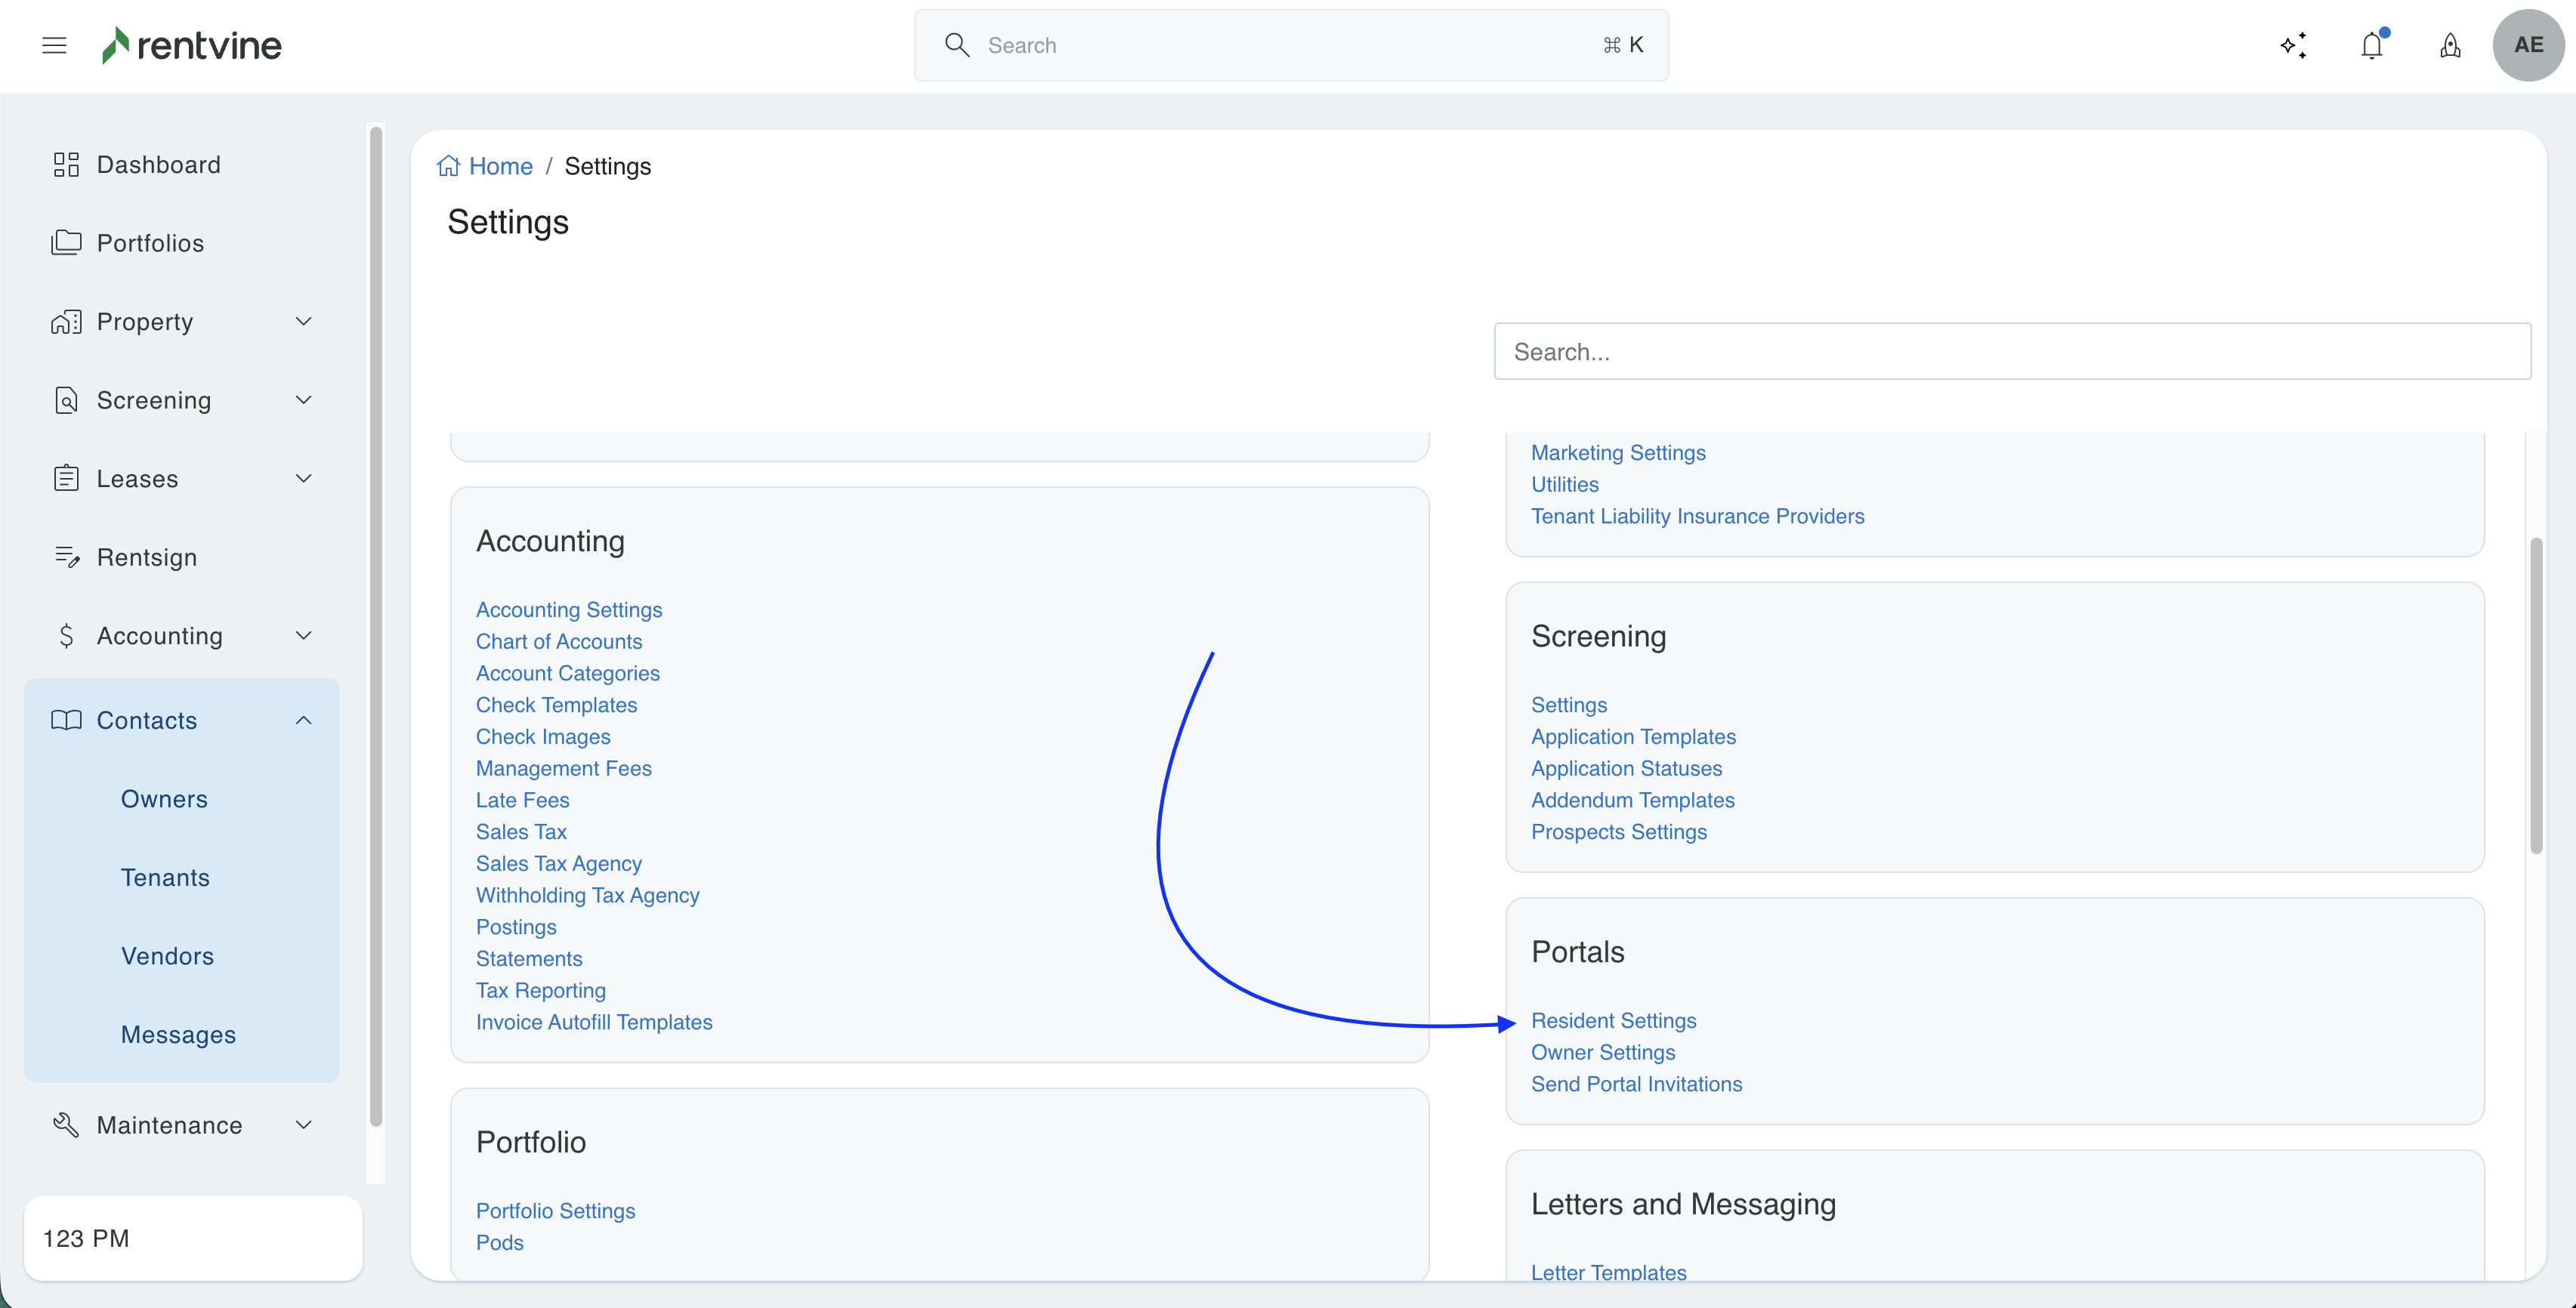Expand the Property sidebar section
2576x1308 pixels.
[304, 321]
